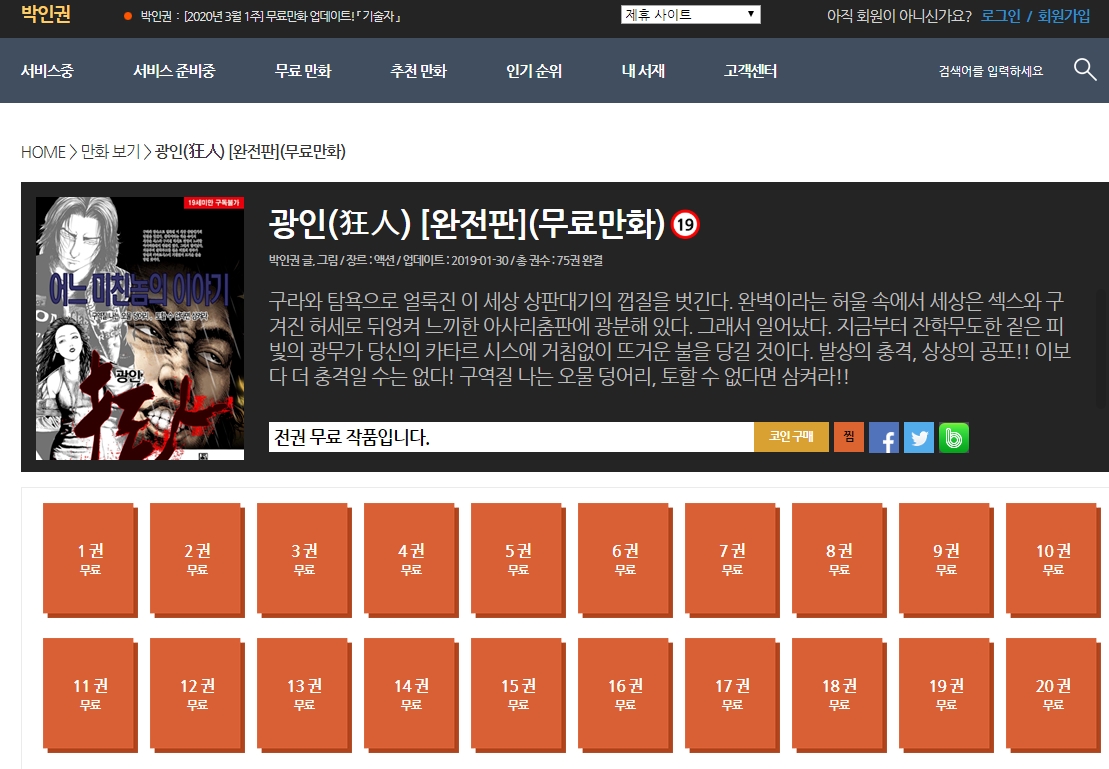Open volume 8권 무료

[x=839, y=559]
